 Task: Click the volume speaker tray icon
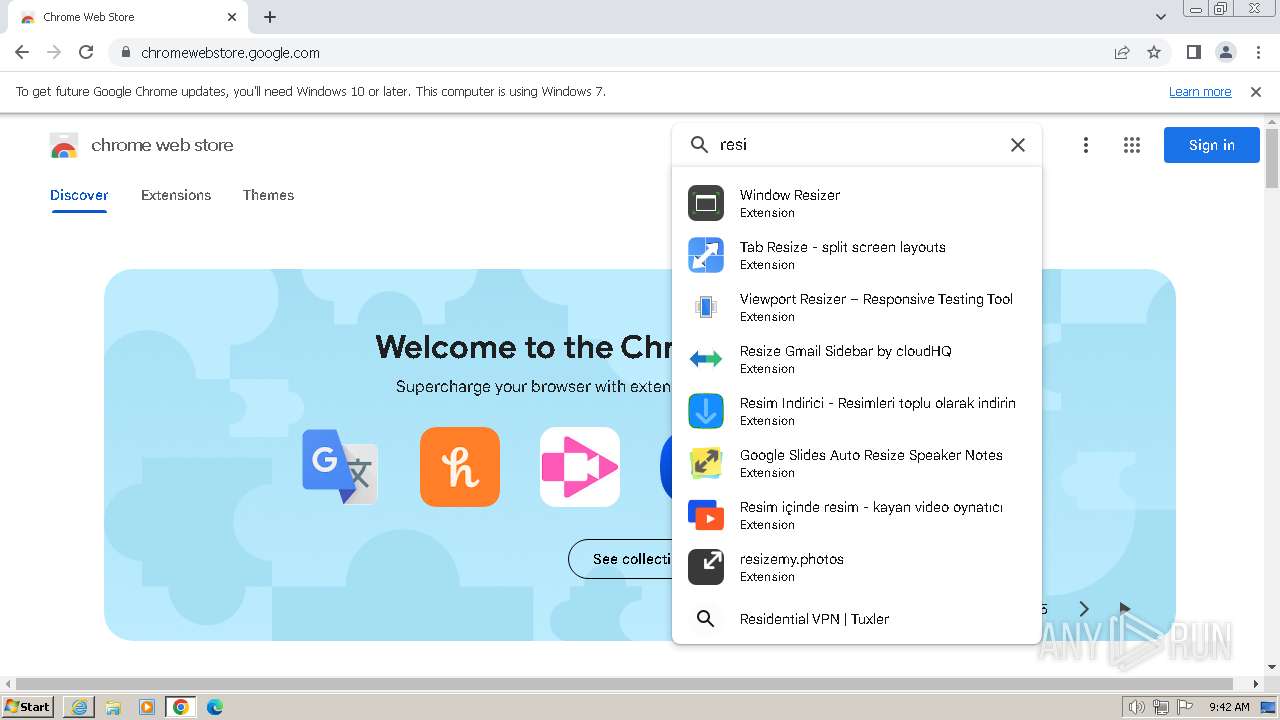pos(1136,707)
